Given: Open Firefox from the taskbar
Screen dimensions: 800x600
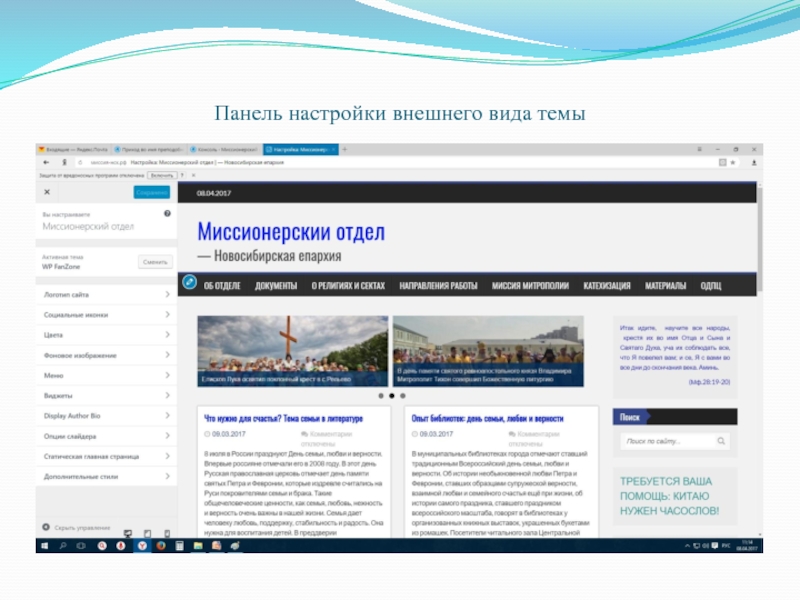Looking at the screenshot, I should [x=161, y=546].
